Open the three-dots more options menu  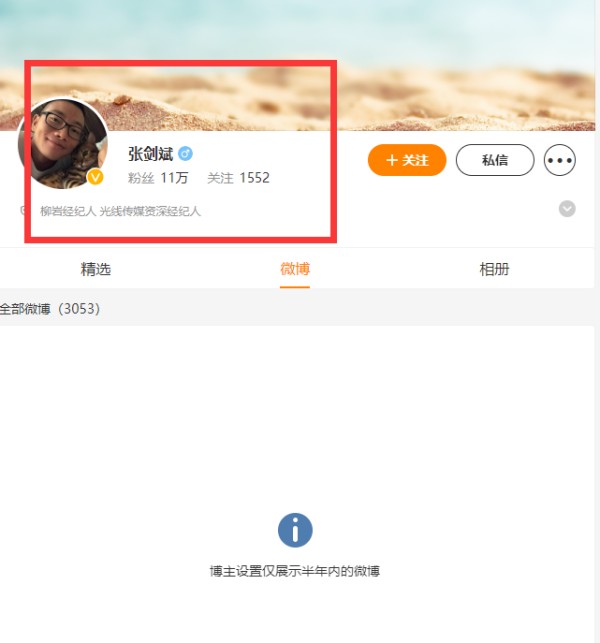tap(560, 160)
